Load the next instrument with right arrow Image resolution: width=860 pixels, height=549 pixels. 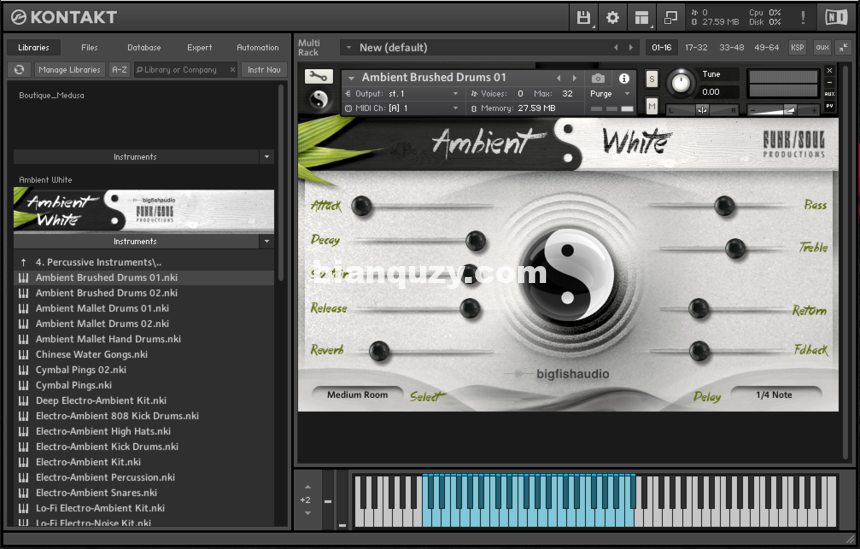coord(574,78)
